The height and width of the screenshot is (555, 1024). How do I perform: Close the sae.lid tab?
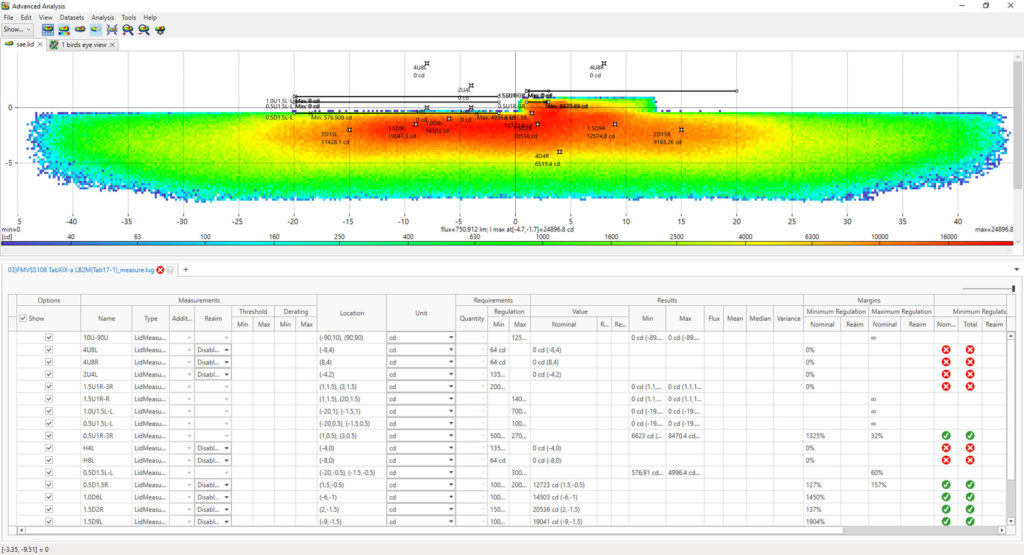click(x=40, y=44)
